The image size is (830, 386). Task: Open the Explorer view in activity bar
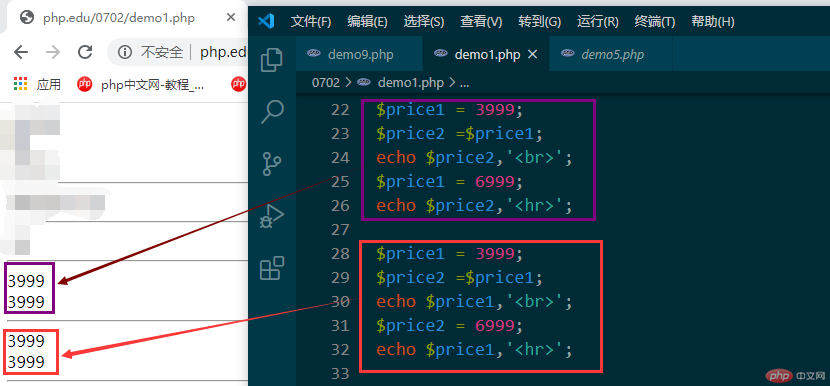272,60
